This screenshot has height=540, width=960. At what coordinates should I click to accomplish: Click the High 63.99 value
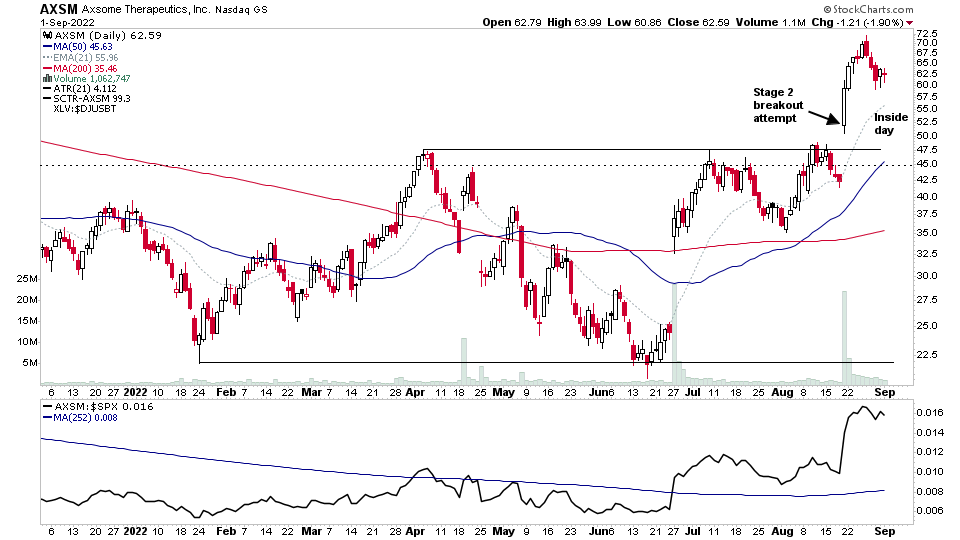(574, 23)
